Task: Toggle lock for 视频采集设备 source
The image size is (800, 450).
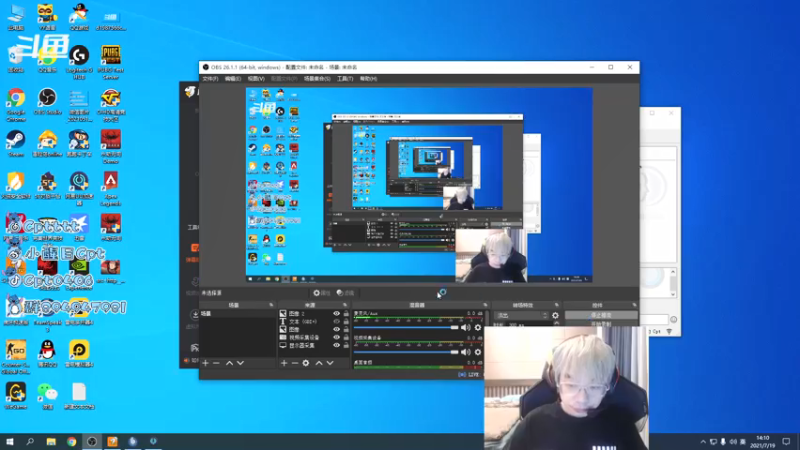Action: tap(346, 337)
